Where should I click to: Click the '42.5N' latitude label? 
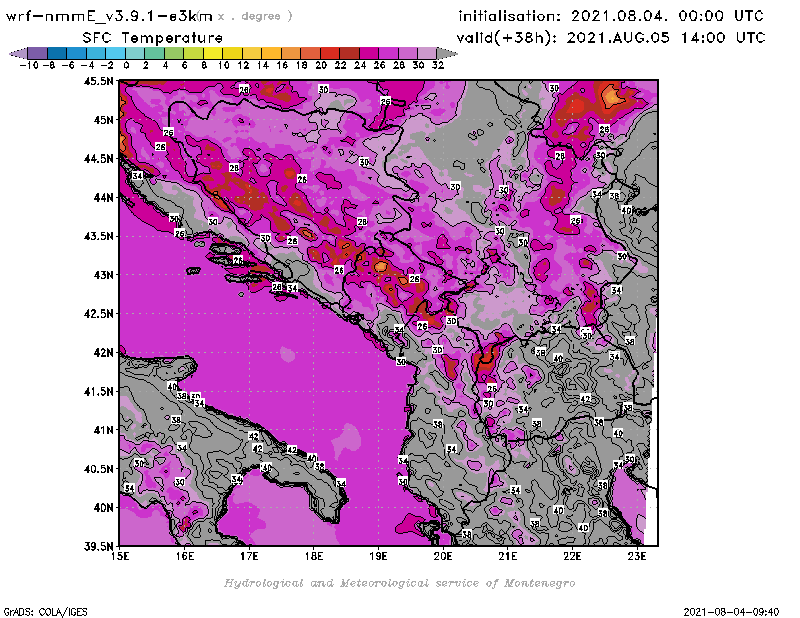click(x=98, y=314)
